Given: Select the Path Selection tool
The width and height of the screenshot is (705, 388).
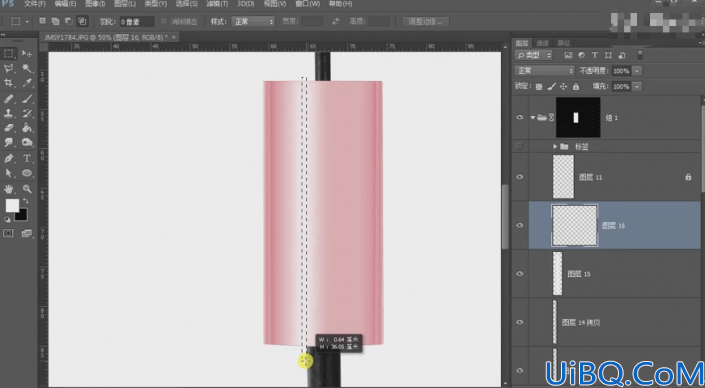Looking at the screenshot, I should point(9,173).
